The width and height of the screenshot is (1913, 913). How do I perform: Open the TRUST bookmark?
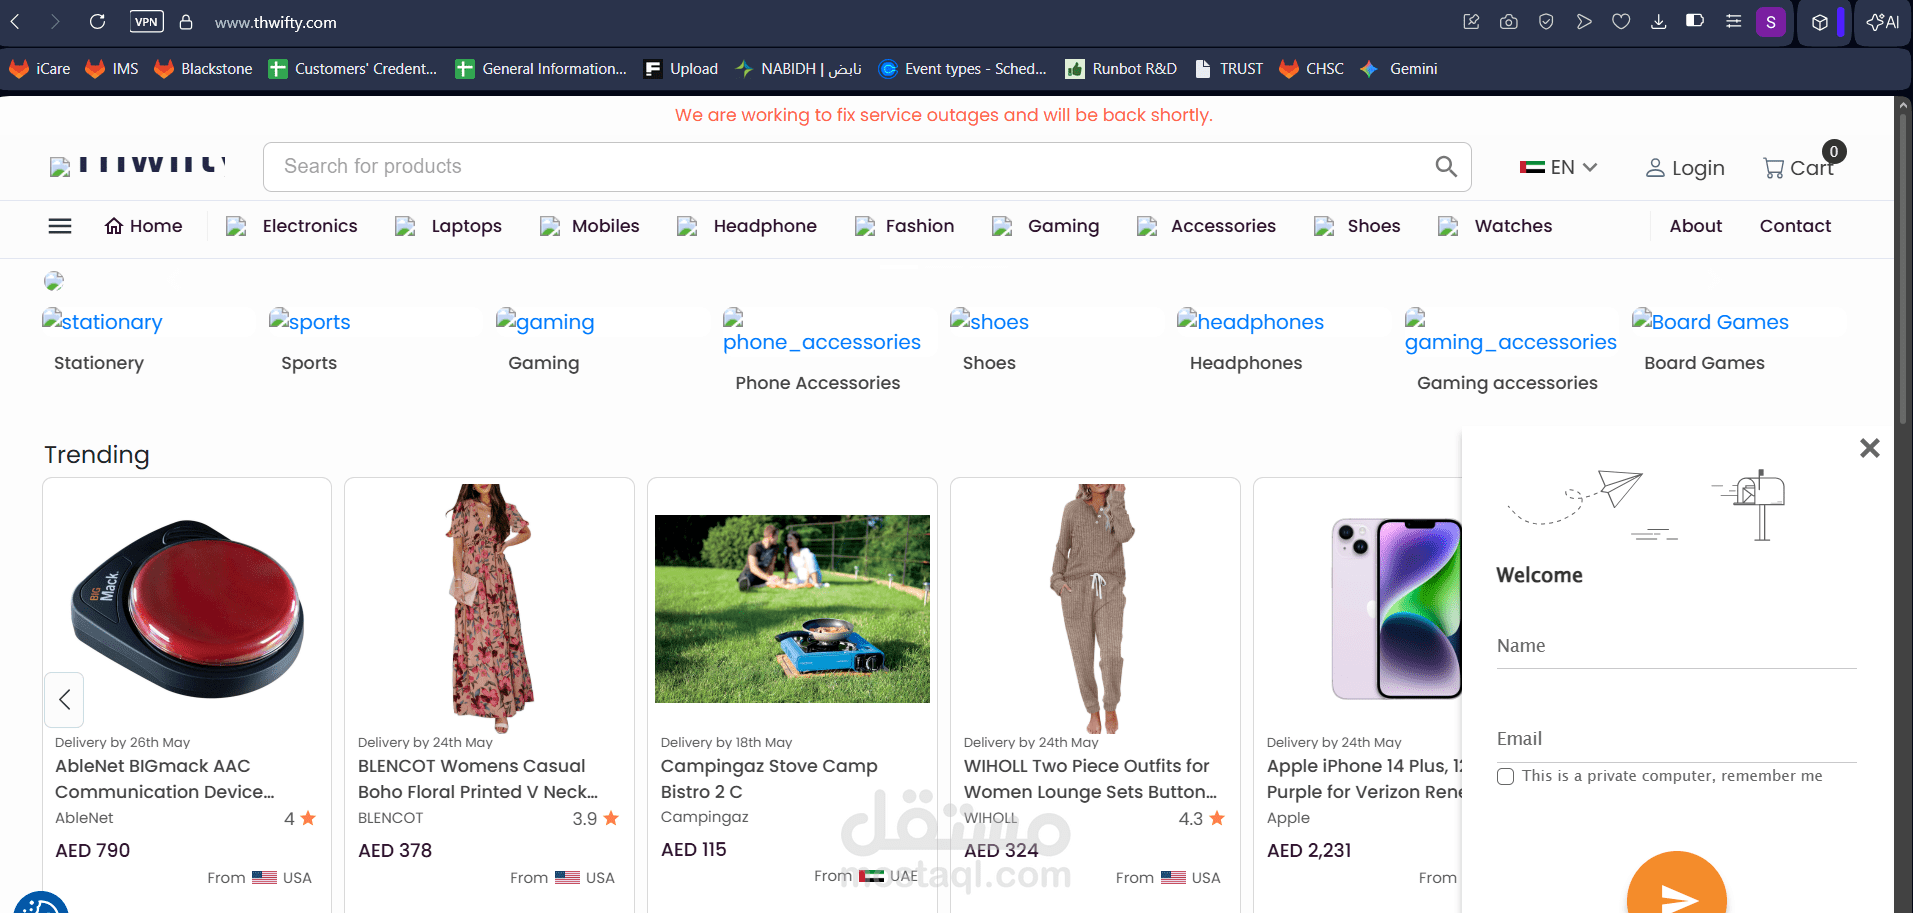1229,69
